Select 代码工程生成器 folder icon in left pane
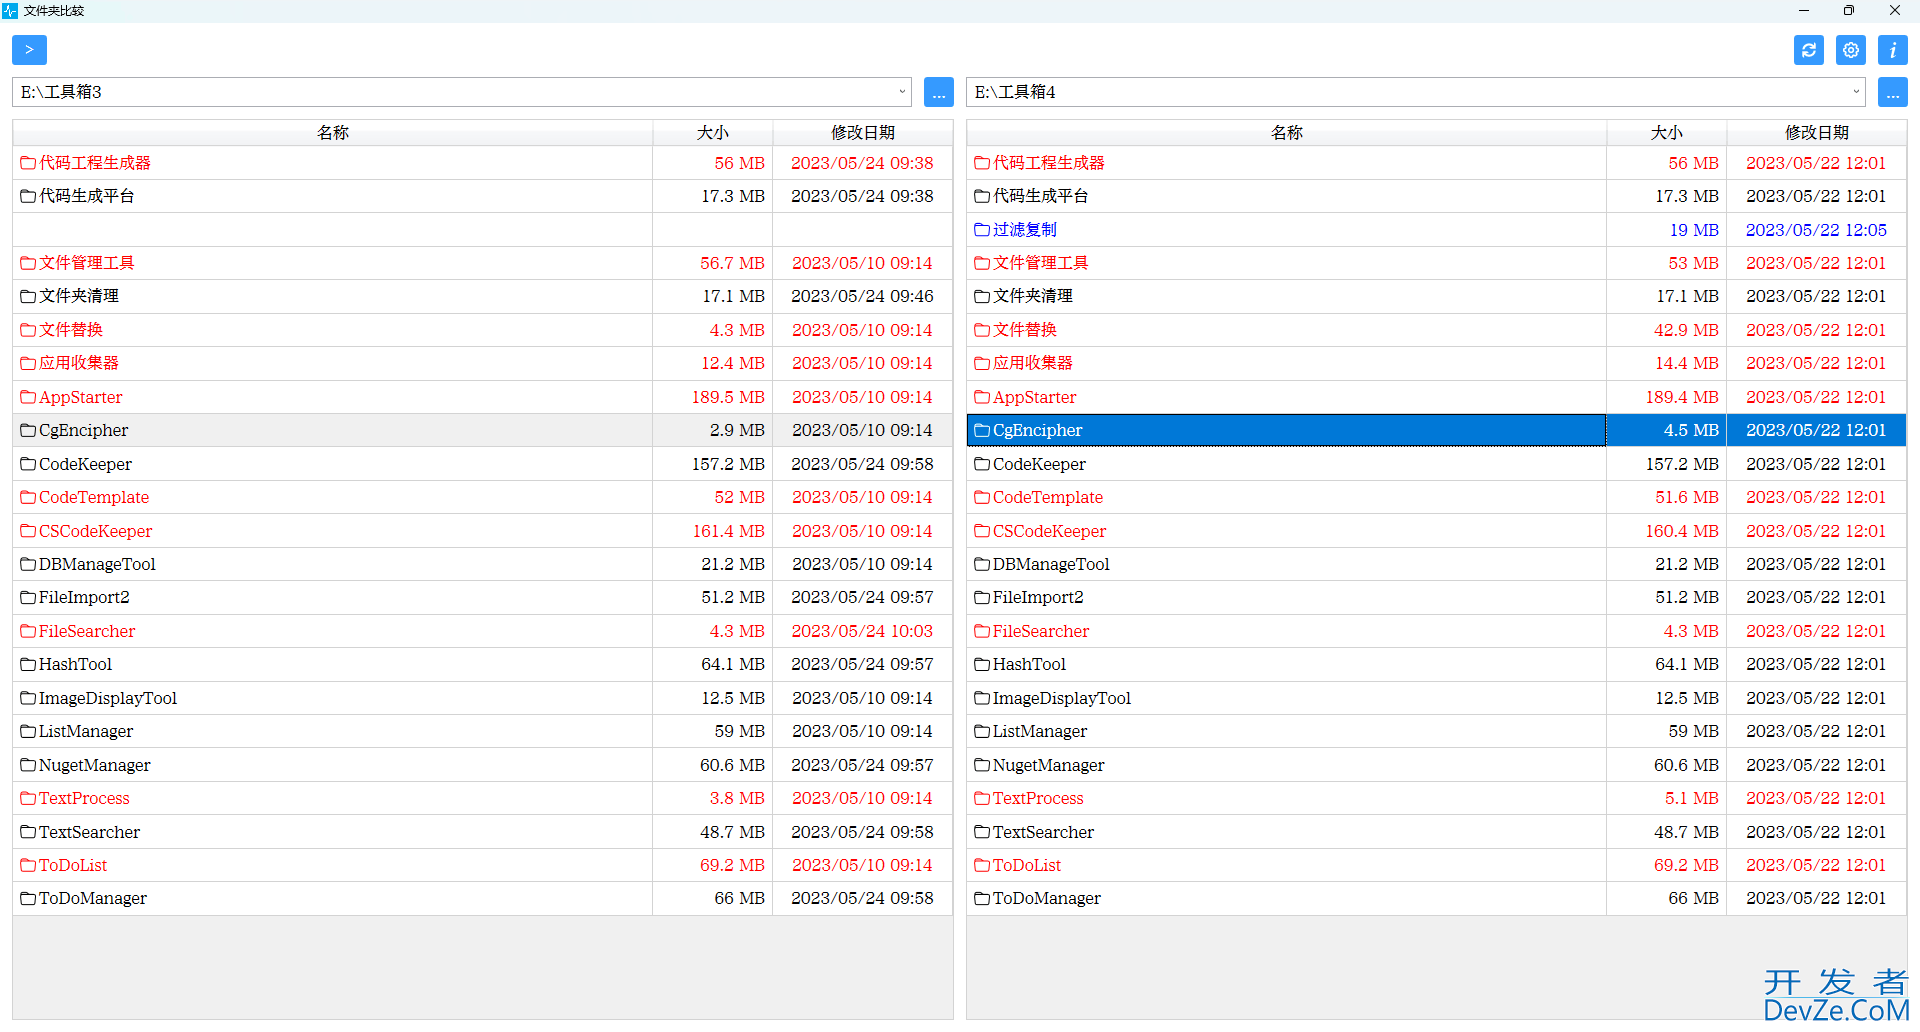 click(28, 163)
